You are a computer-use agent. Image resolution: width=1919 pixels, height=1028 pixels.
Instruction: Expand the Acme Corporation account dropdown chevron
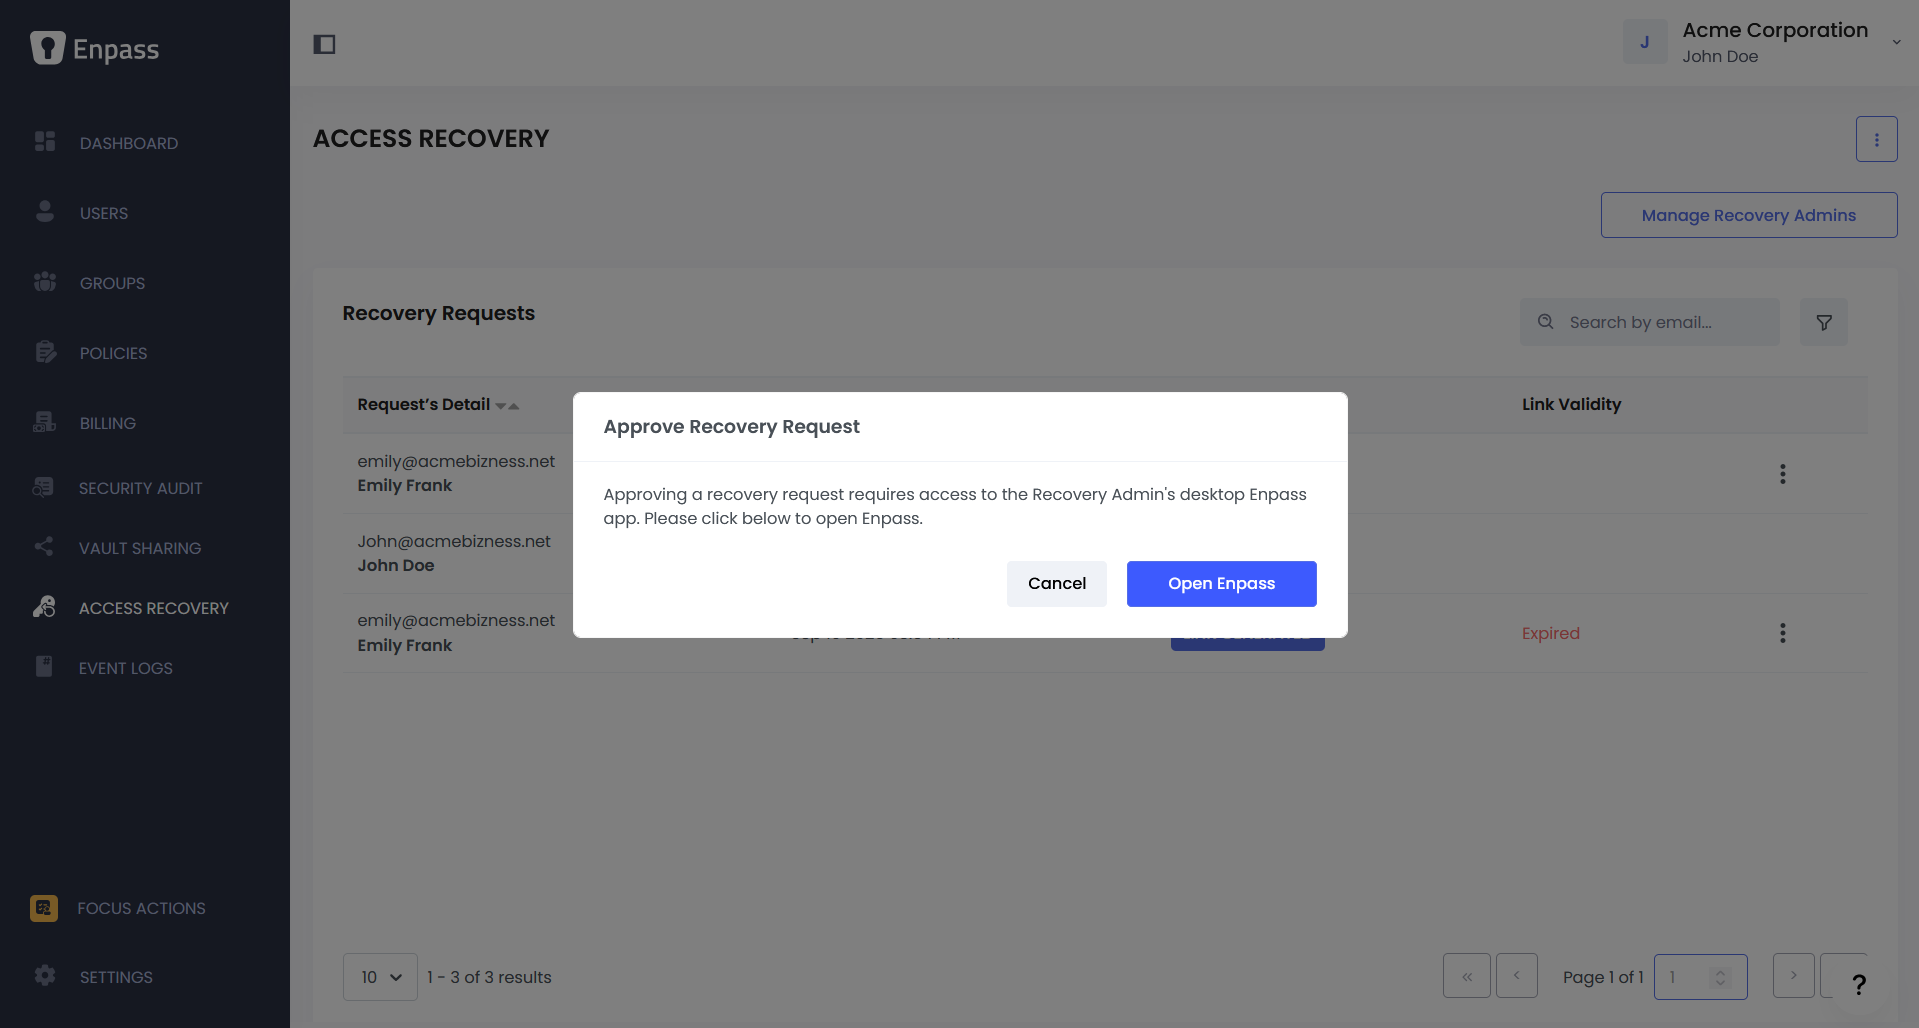pyautogui.click(x=1896, y=42)
